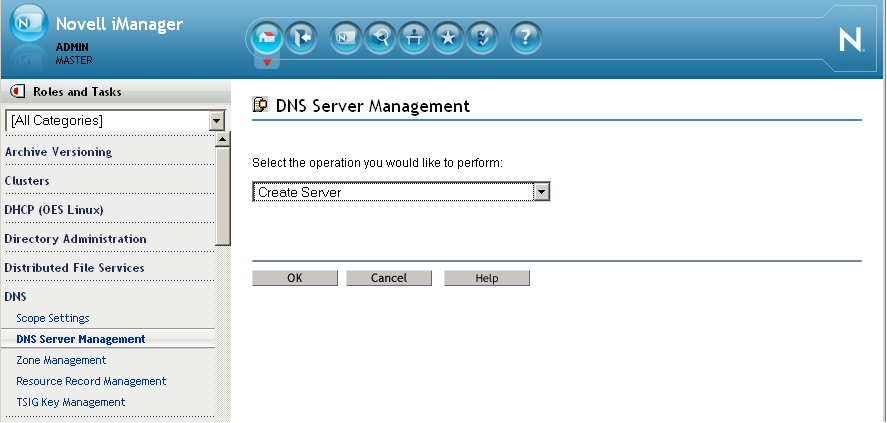Click the Help button
Screen dimensions: 887x423
[x=486, y=278]
